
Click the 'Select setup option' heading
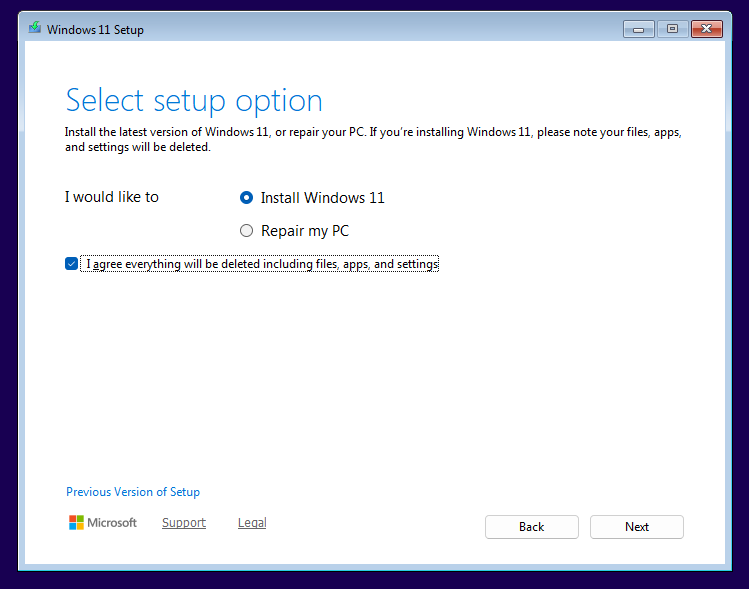(x=194, y=101)
